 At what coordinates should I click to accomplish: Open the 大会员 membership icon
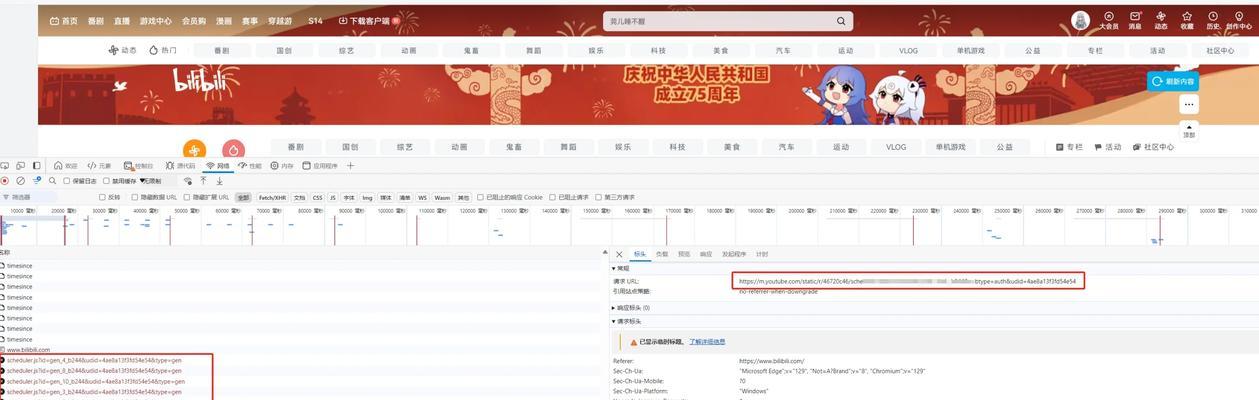tap(1109, 20)
